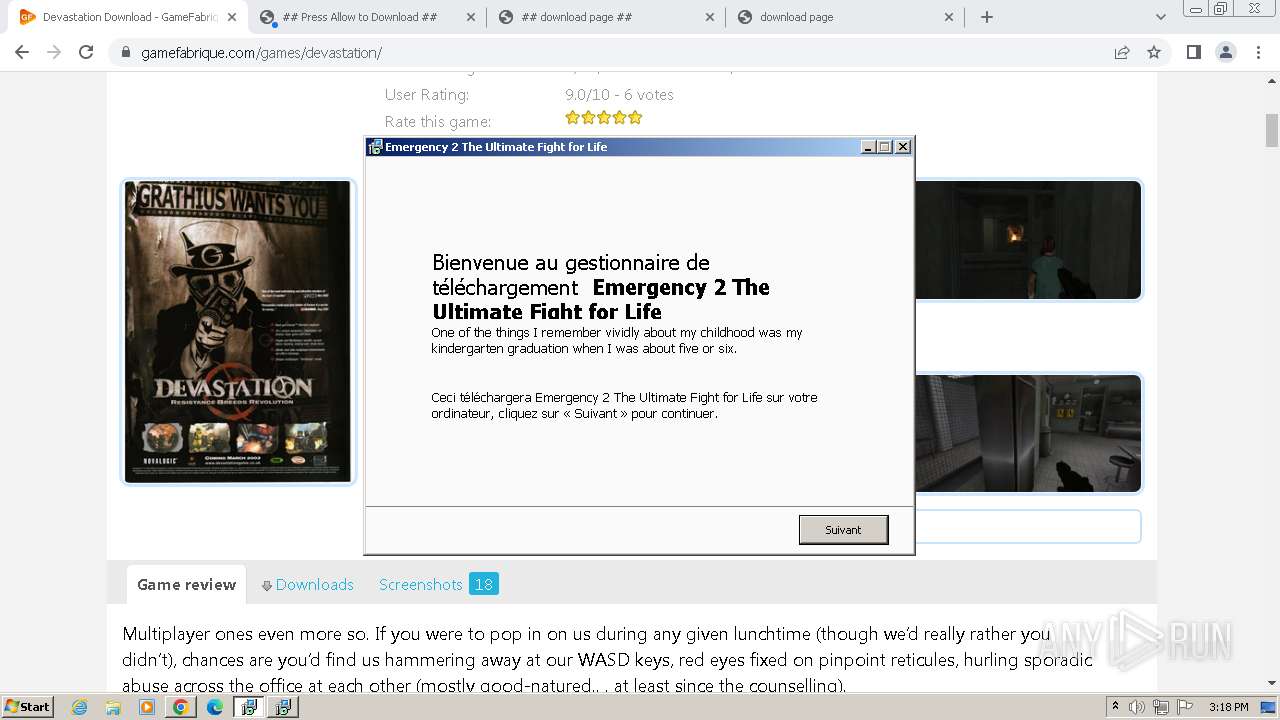Reload the current browser page

(86, 52)
